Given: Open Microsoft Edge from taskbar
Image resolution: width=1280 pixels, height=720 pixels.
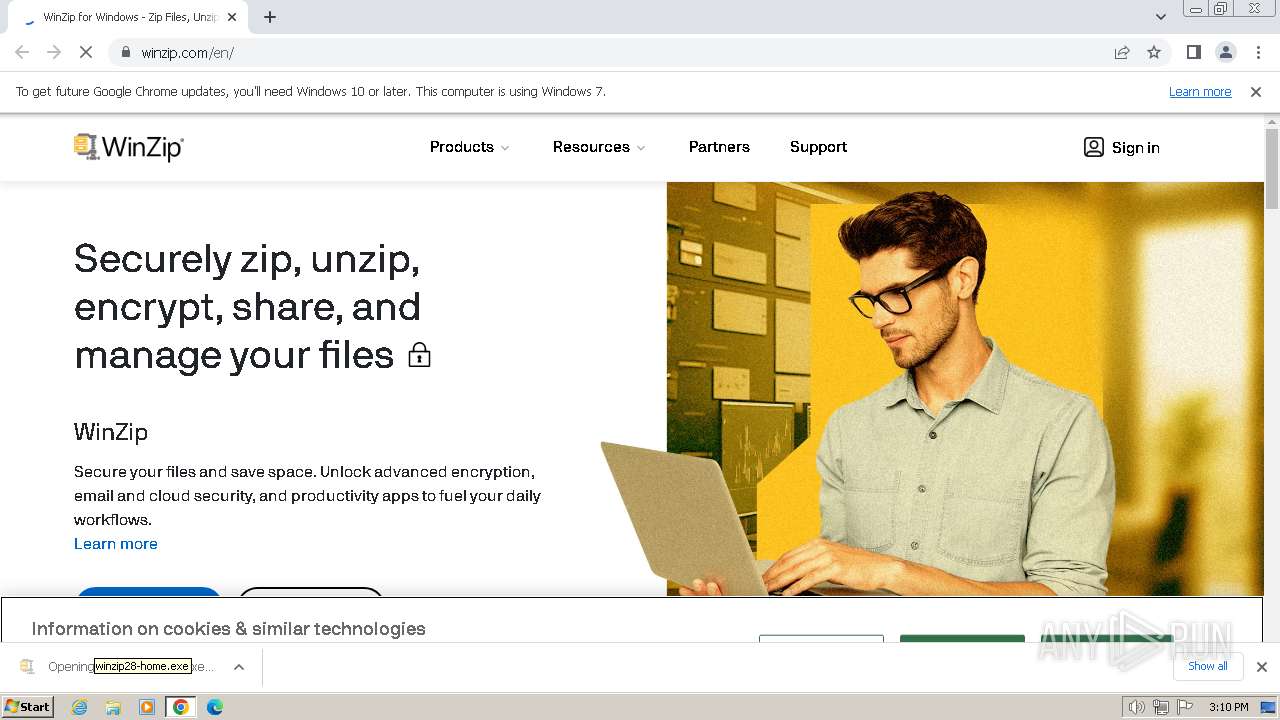Looking at the screenshot, I should pyautogui.click(x=215, y=707).
